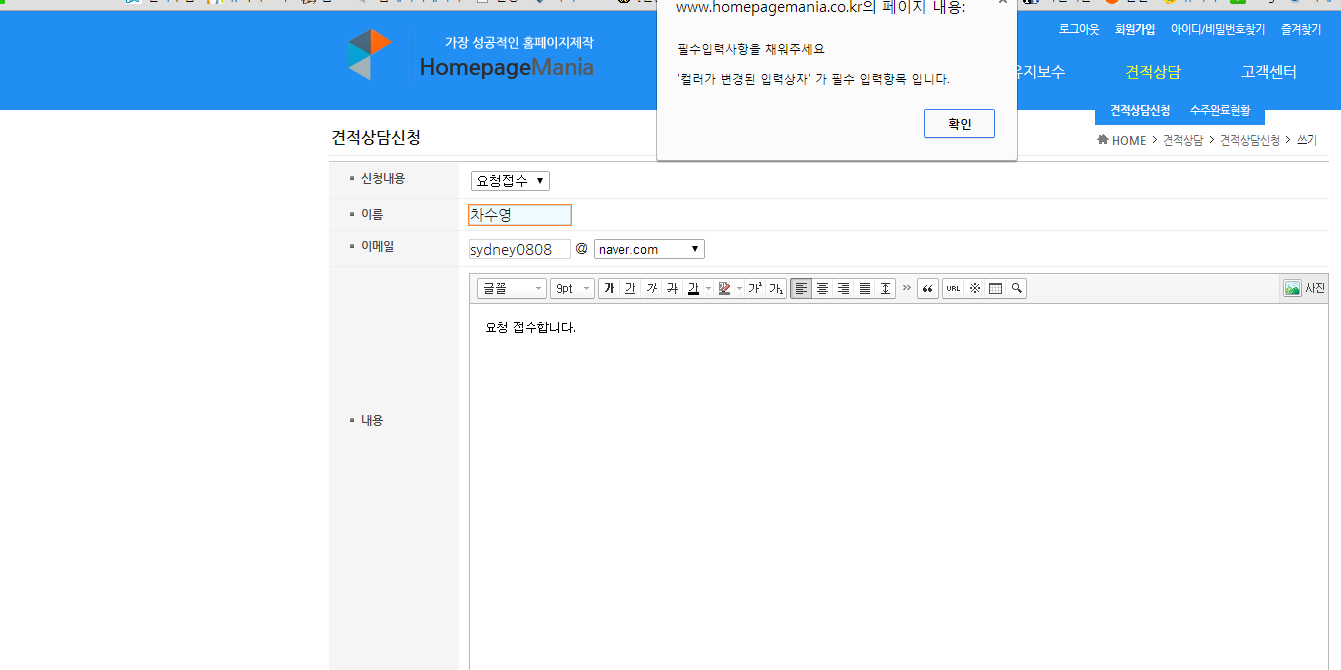Click the font color swatch button
The height and width of the screenshot is (670, 1341).
pos(693,289)
